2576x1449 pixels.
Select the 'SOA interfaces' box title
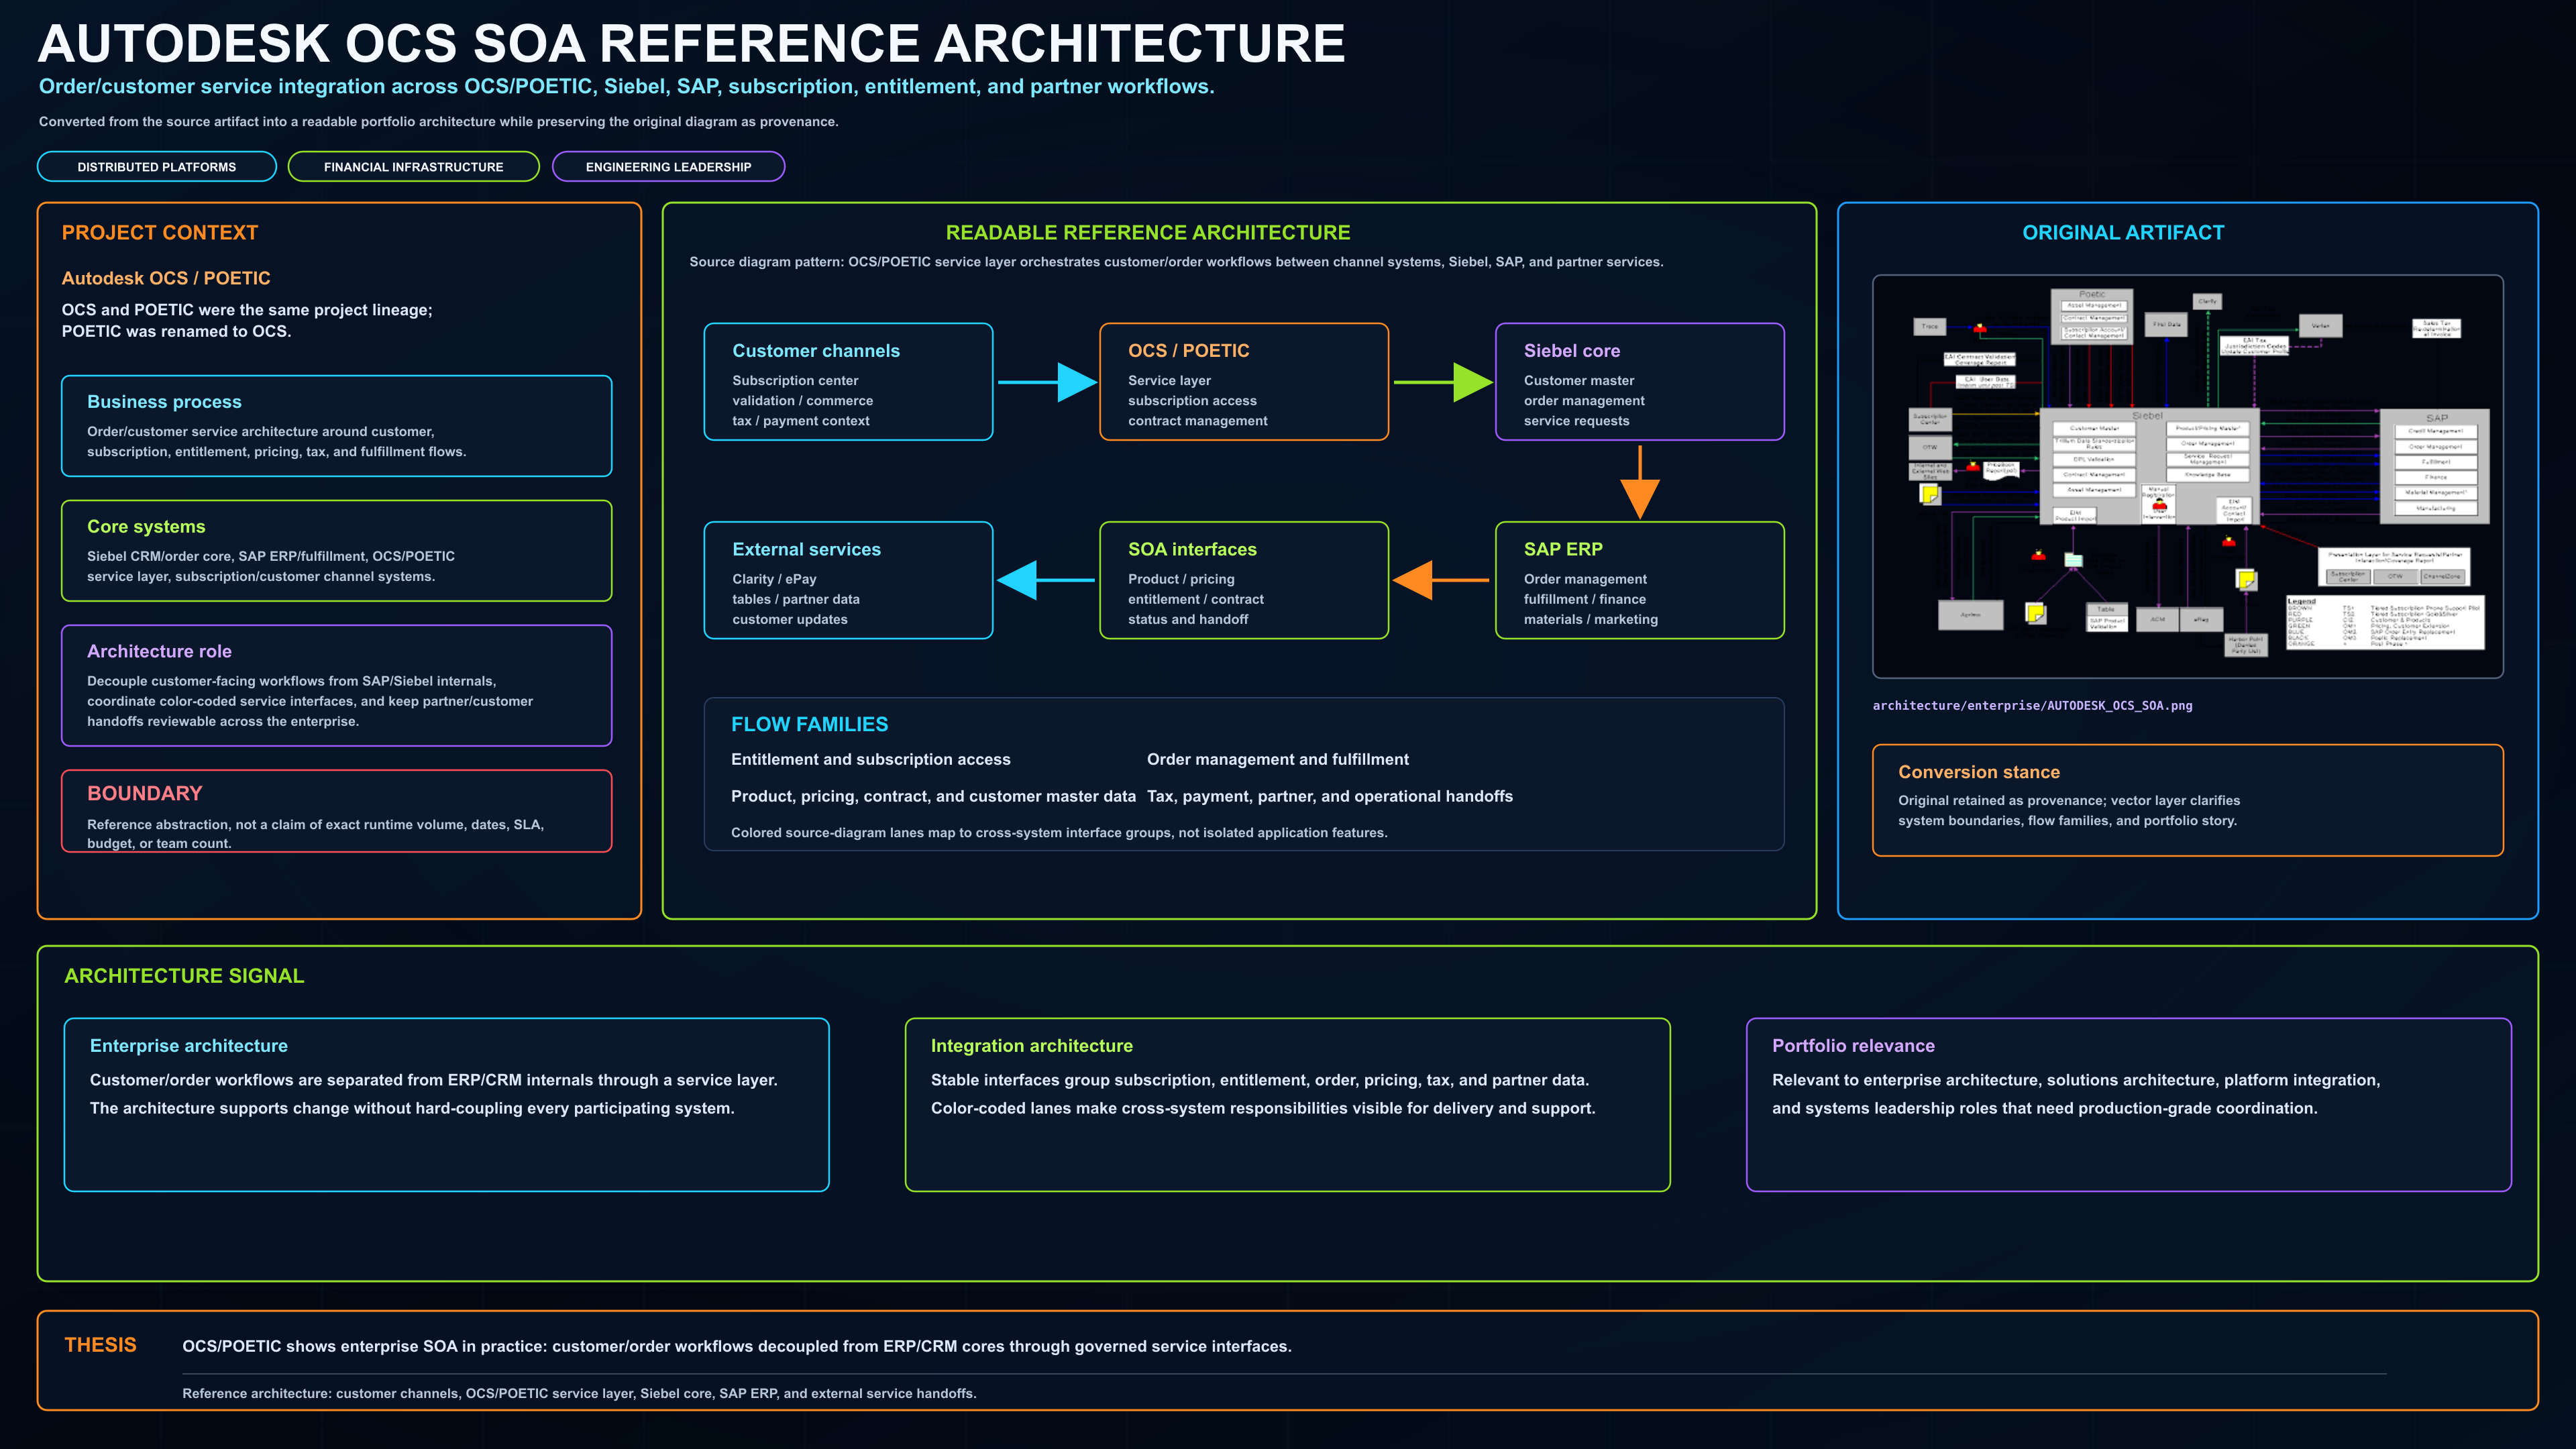[1192, 550]
